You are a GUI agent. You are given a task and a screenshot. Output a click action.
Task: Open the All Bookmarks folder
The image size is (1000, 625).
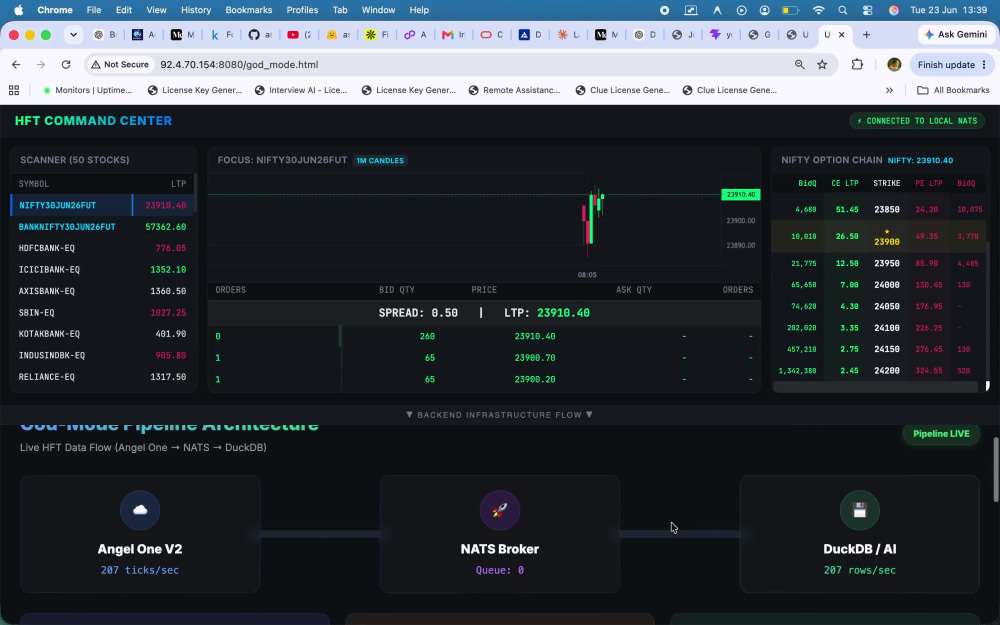tap(953, 90)
